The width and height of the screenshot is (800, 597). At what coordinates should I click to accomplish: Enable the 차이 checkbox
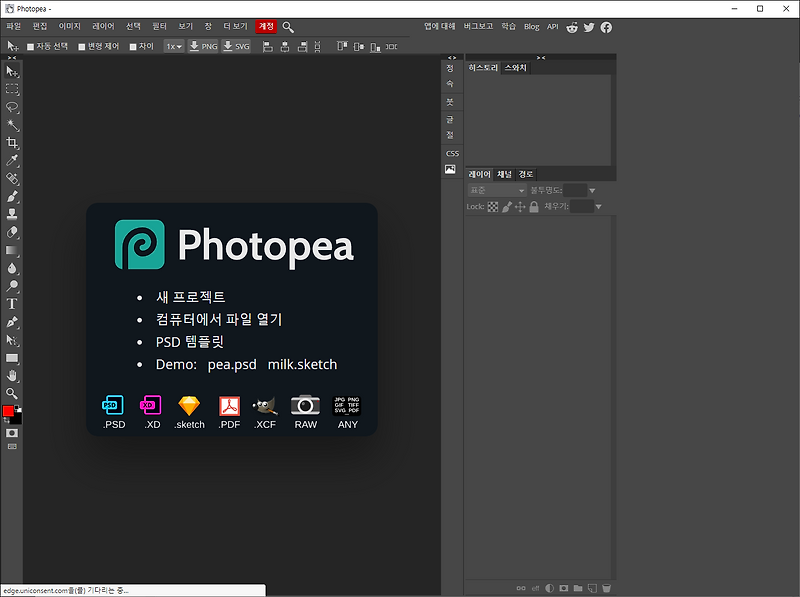pos(133,47)
